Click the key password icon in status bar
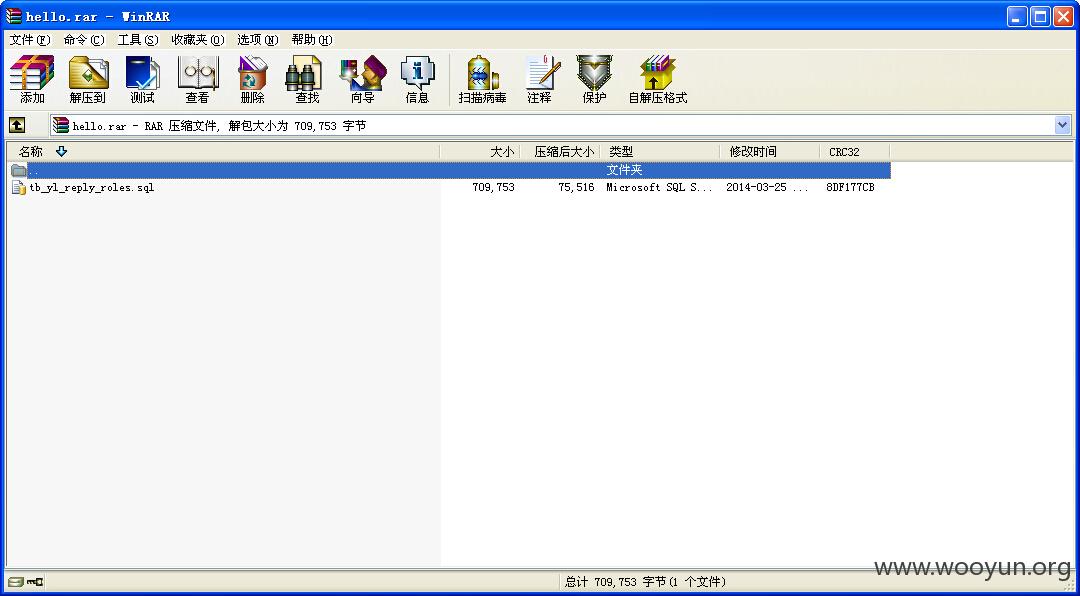 click(34, 582)
